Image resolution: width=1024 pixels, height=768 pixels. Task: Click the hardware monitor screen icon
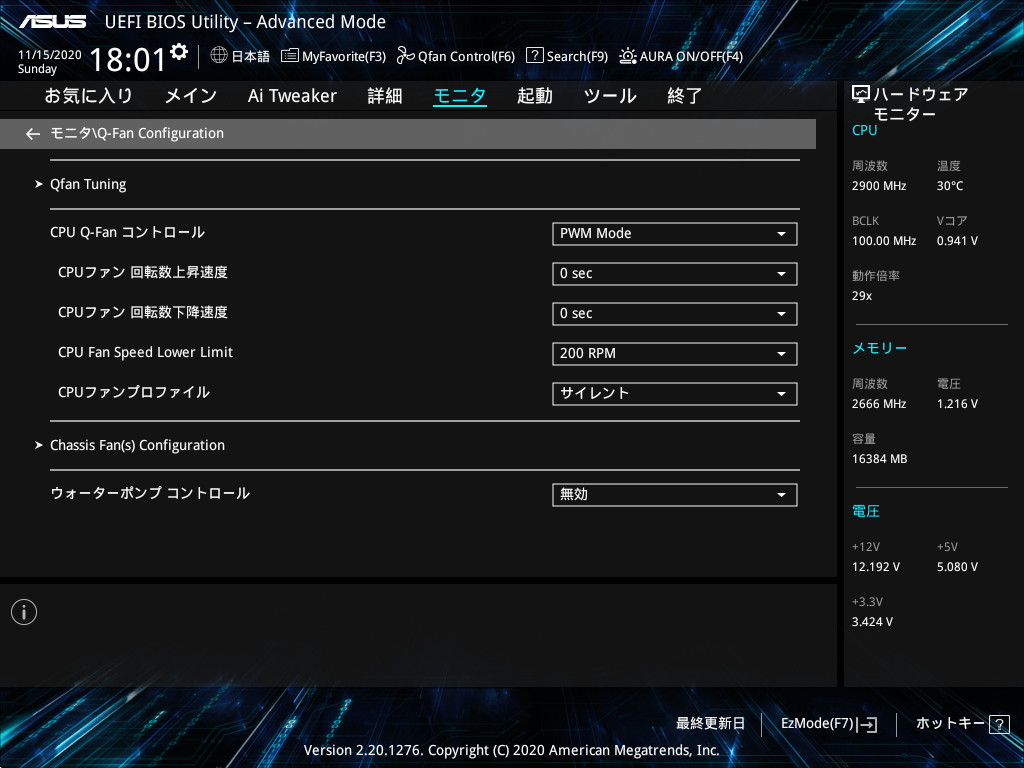pyautogui.click(x=861, y=95)
